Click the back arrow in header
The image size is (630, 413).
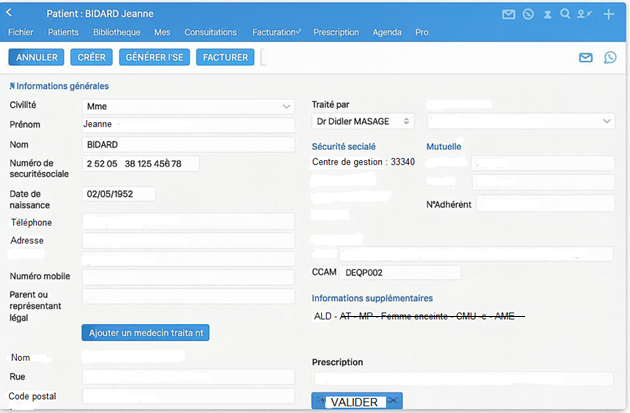tap(11, 14)
